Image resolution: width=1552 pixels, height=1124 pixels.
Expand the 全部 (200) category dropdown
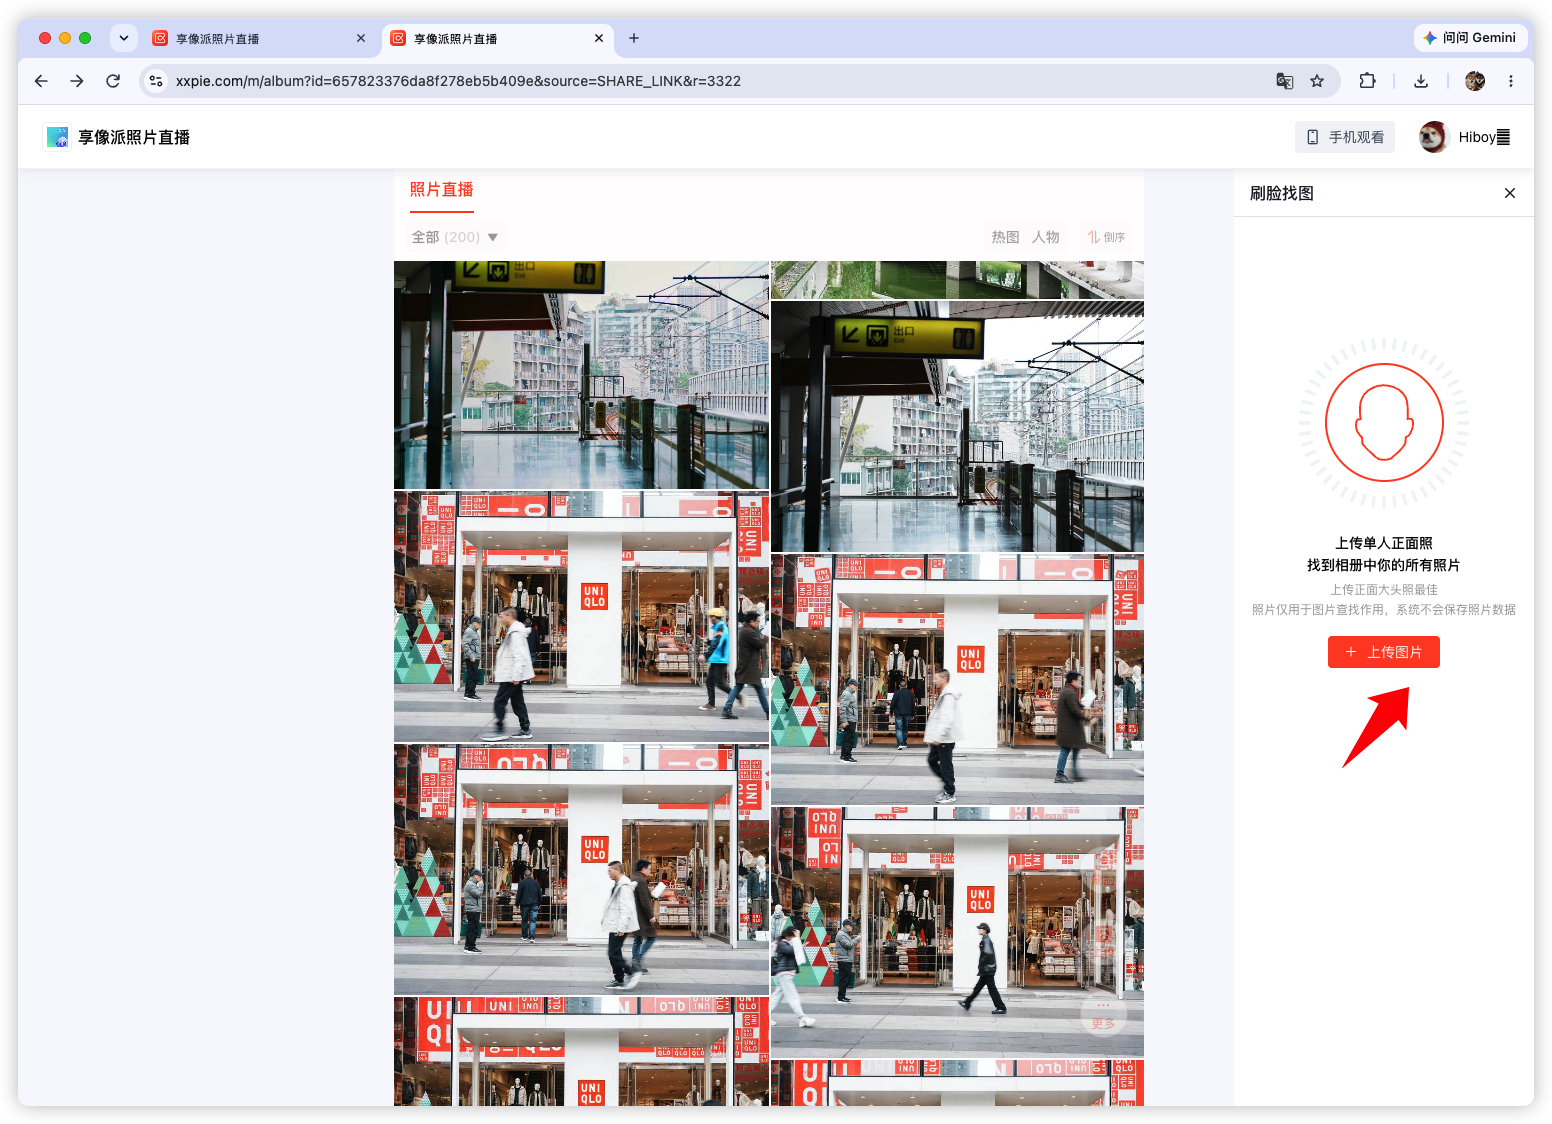(x=455, y=237)
